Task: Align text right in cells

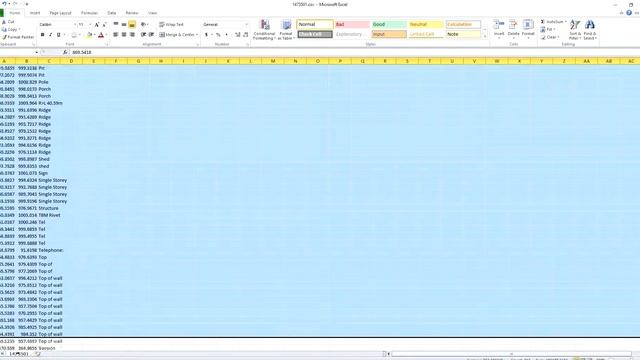Action: (132, 35)
